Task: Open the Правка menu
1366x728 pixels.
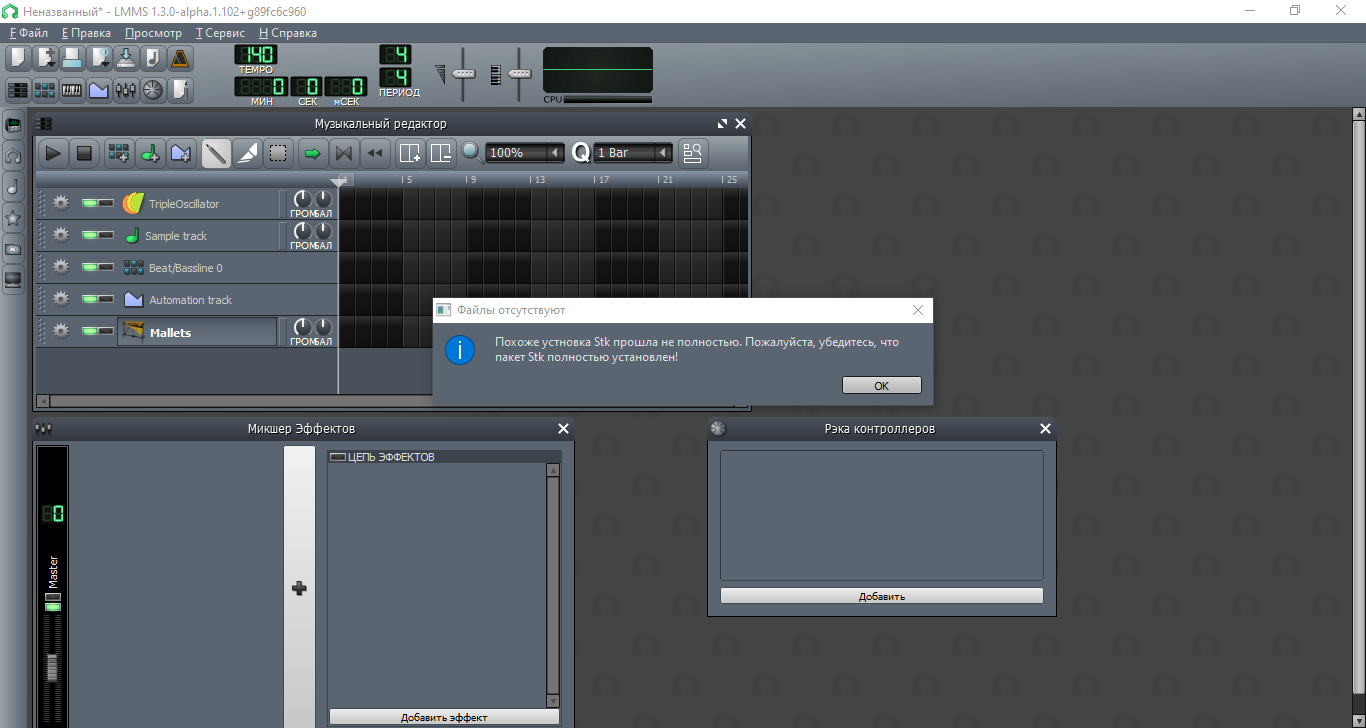Action: [x=86, y=33]
